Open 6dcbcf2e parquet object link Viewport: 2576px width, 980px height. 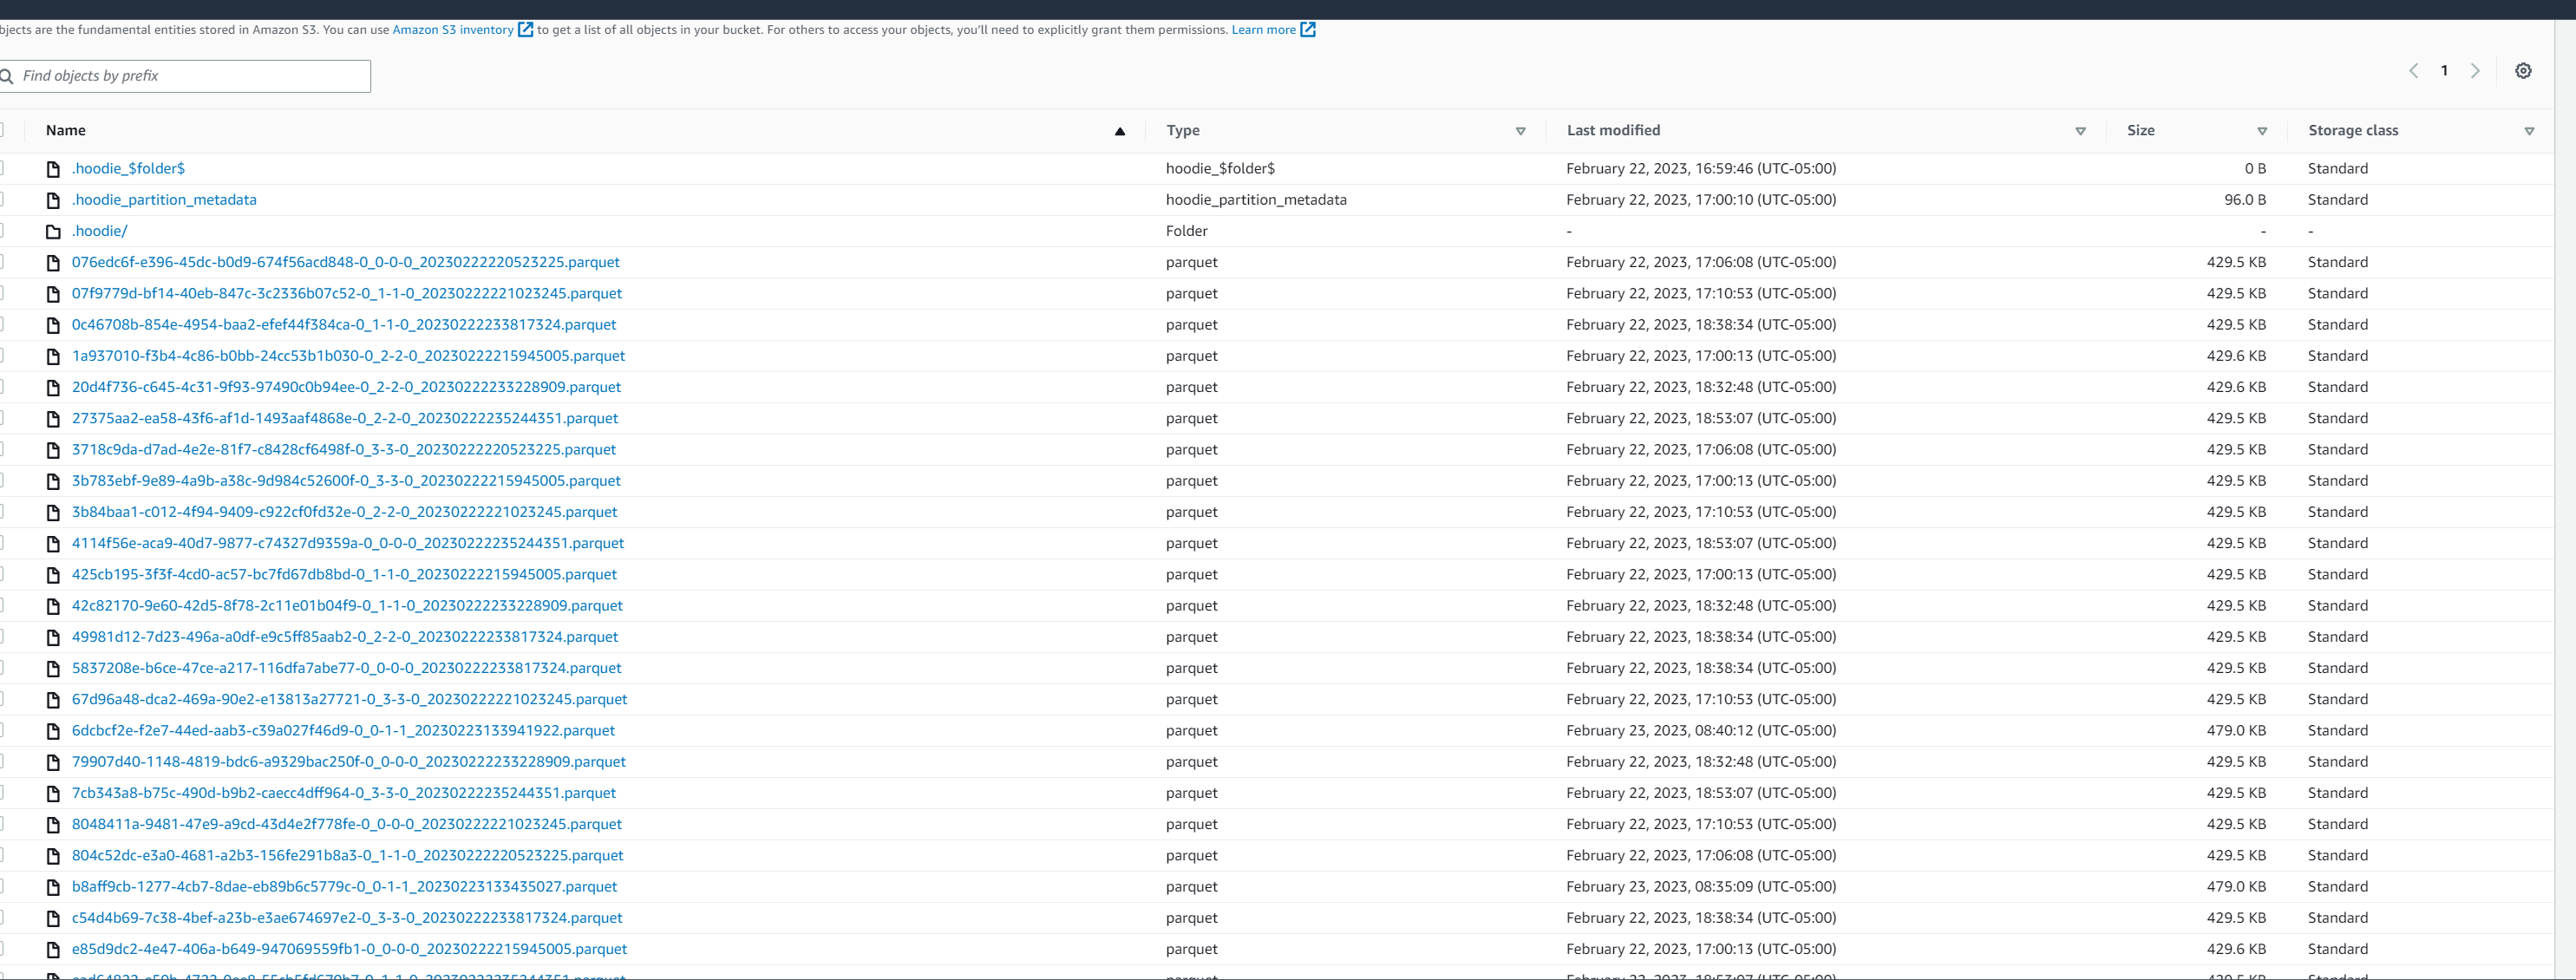click(343, 731)
